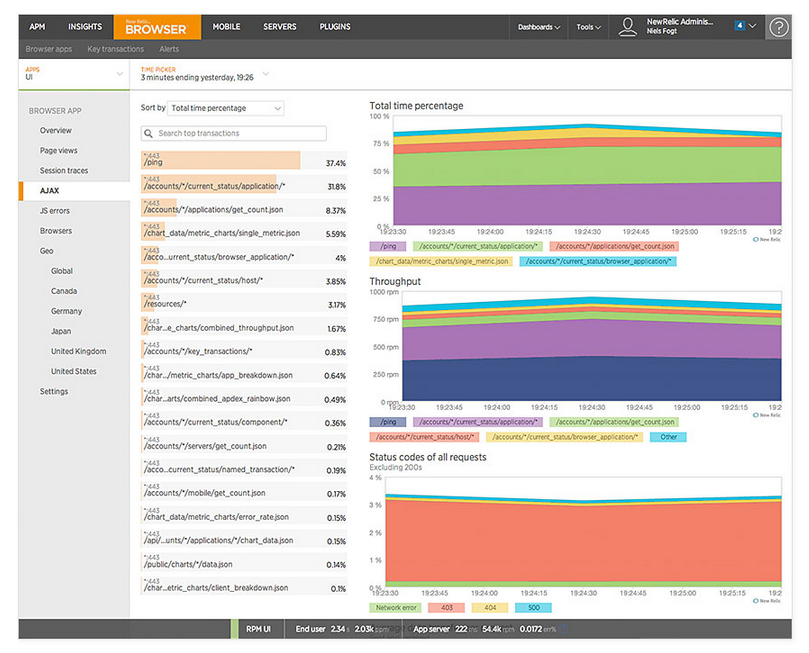809x653 pixels.
Task: Open the help question mark icon
Action: coord(779,27)
